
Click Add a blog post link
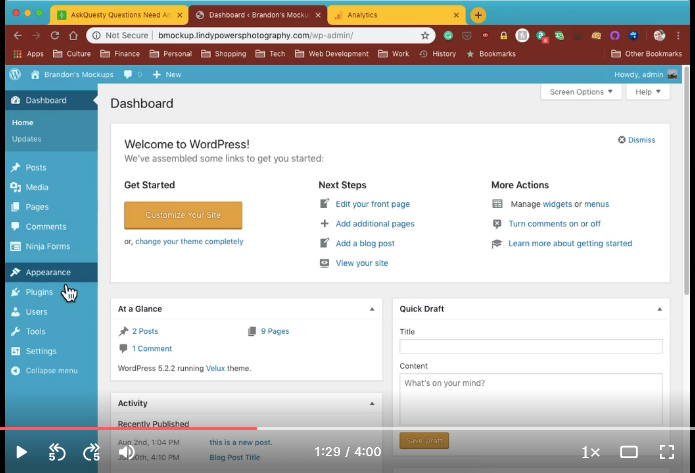365,243
